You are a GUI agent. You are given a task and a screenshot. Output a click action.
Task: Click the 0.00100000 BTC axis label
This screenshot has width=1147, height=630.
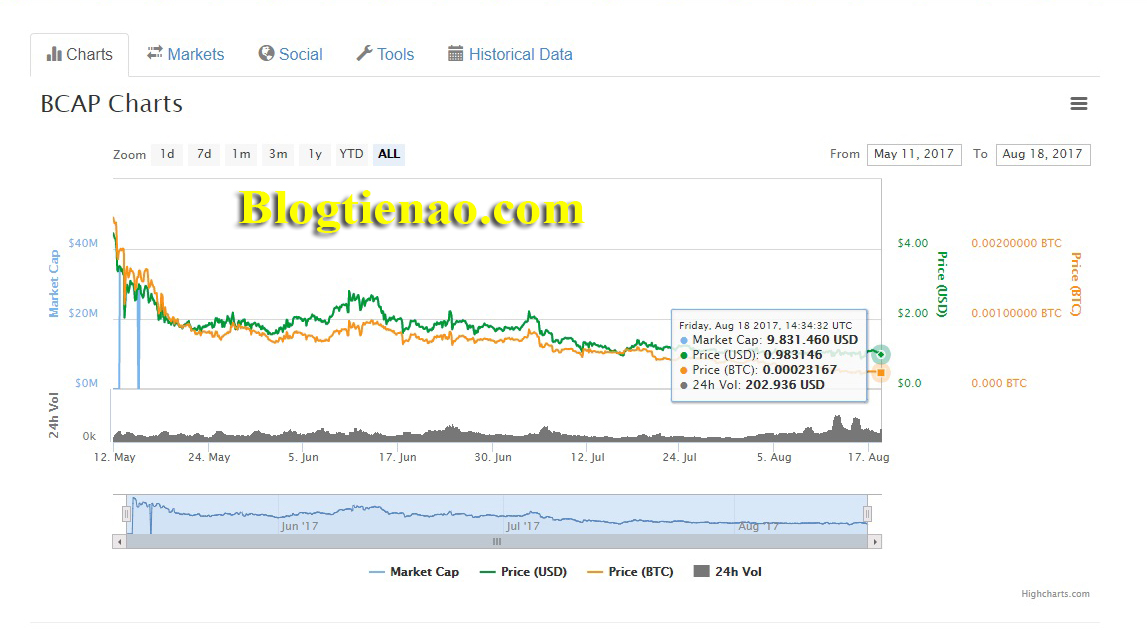coord(1016,313)
